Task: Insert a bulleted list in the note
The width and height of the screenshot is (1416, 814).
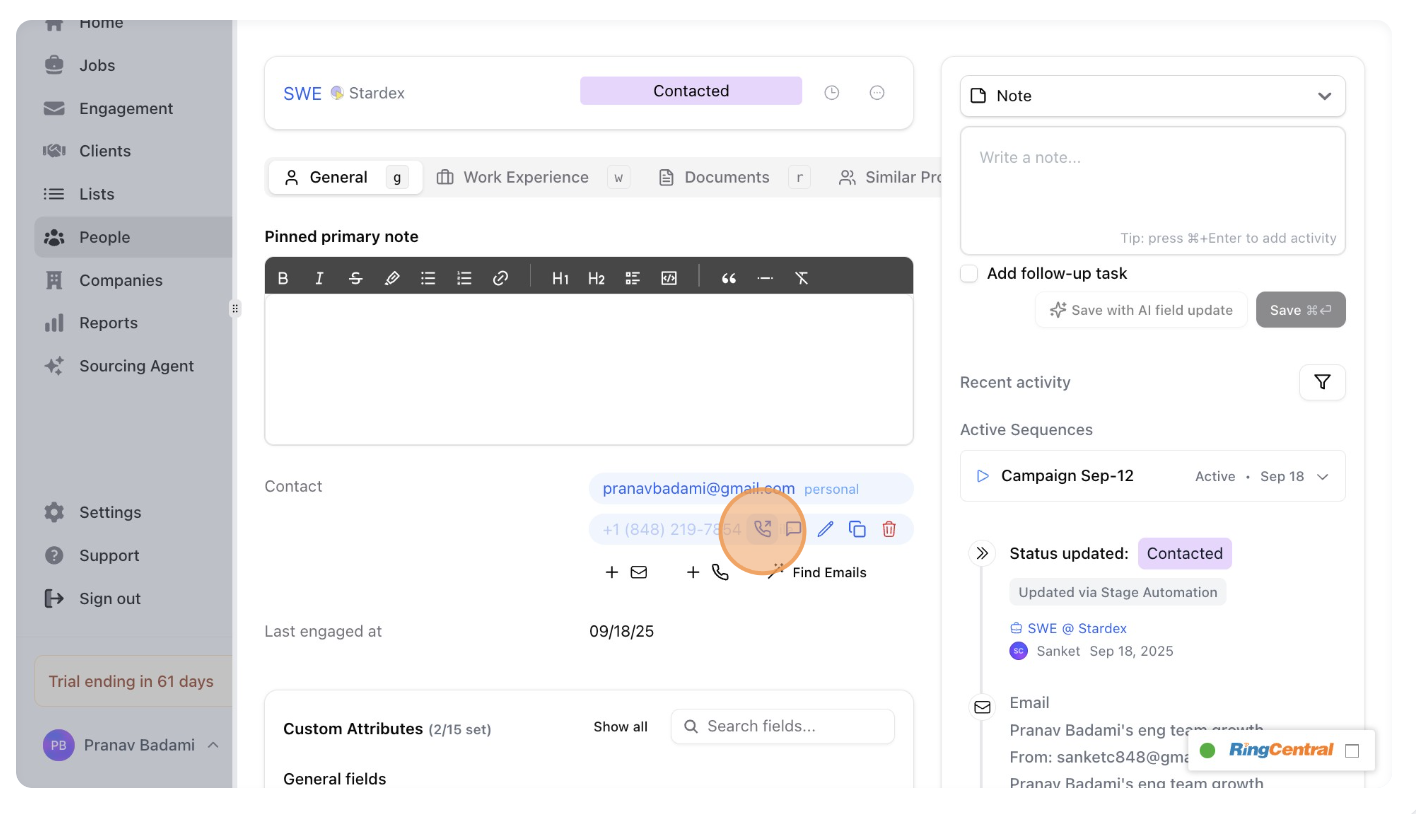Action: pyautogui.click(x=428, y=278)
